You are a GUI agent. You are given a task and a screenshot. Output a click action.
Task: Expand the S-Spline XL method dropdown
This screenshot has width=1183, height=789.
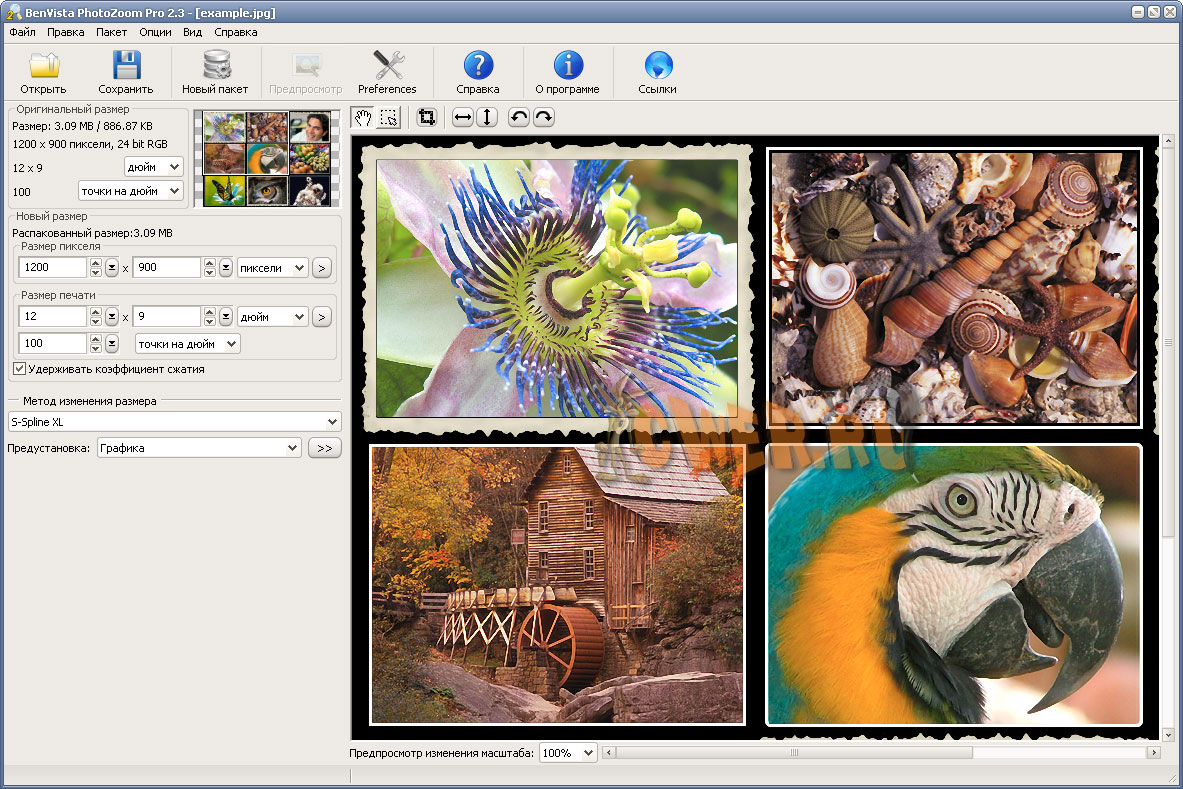pyautogui.click(x=332, y=422)
